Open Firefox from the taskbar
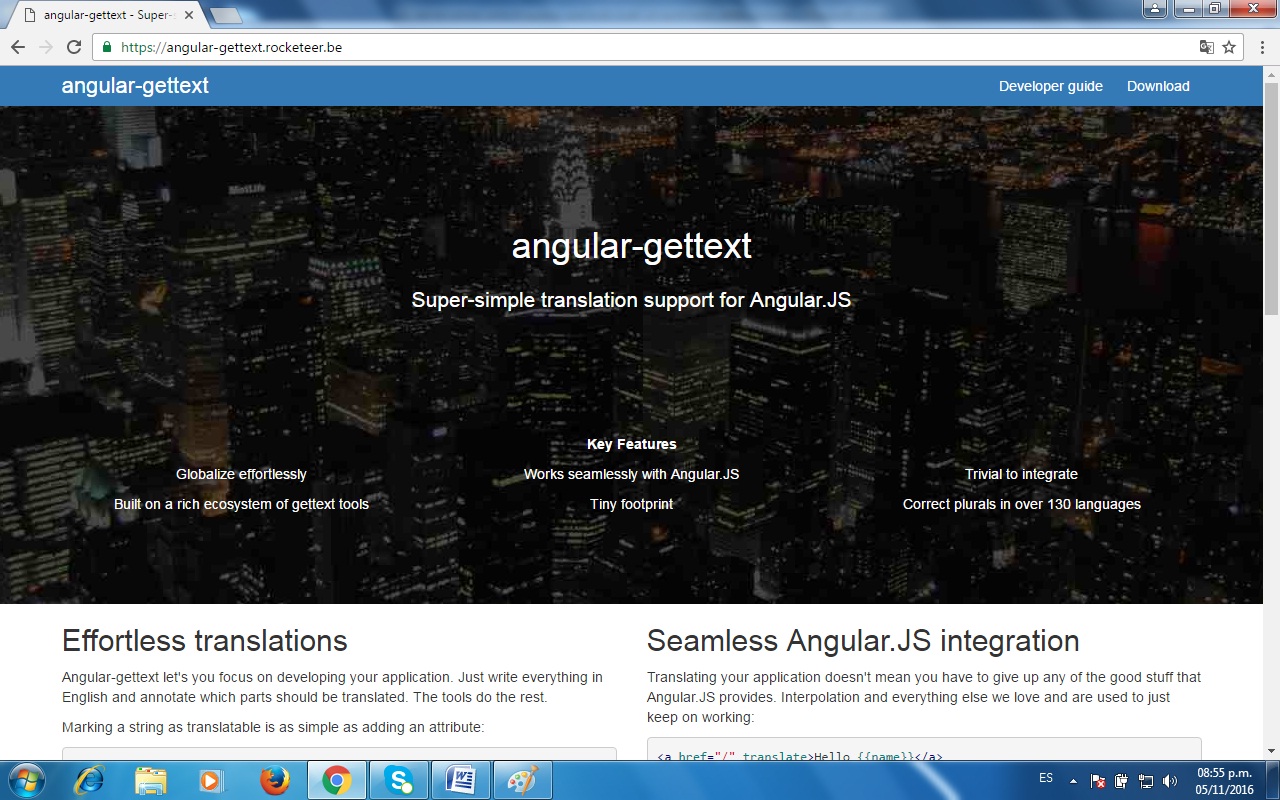This screenshot has width=1280, height=800. click(274, 779)
